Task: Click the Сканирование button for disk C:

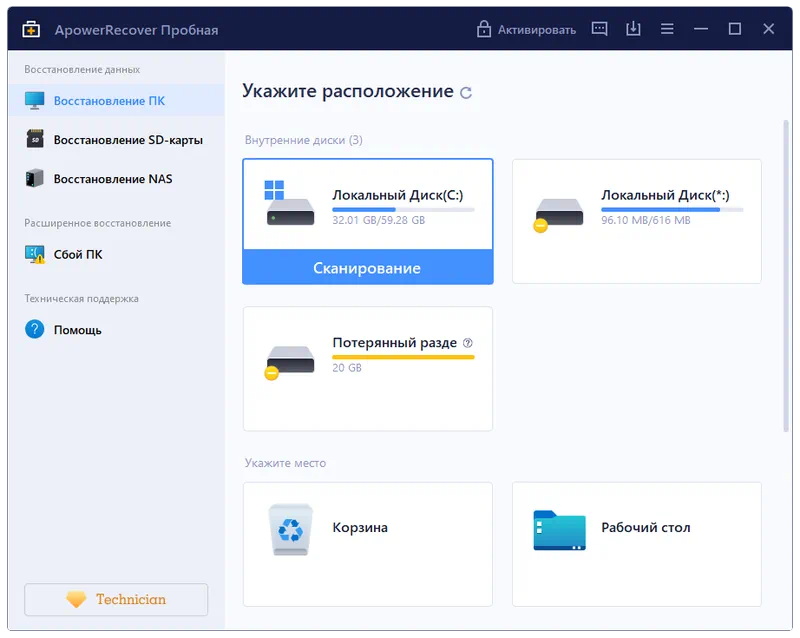Action: click(x=368, y=267)
